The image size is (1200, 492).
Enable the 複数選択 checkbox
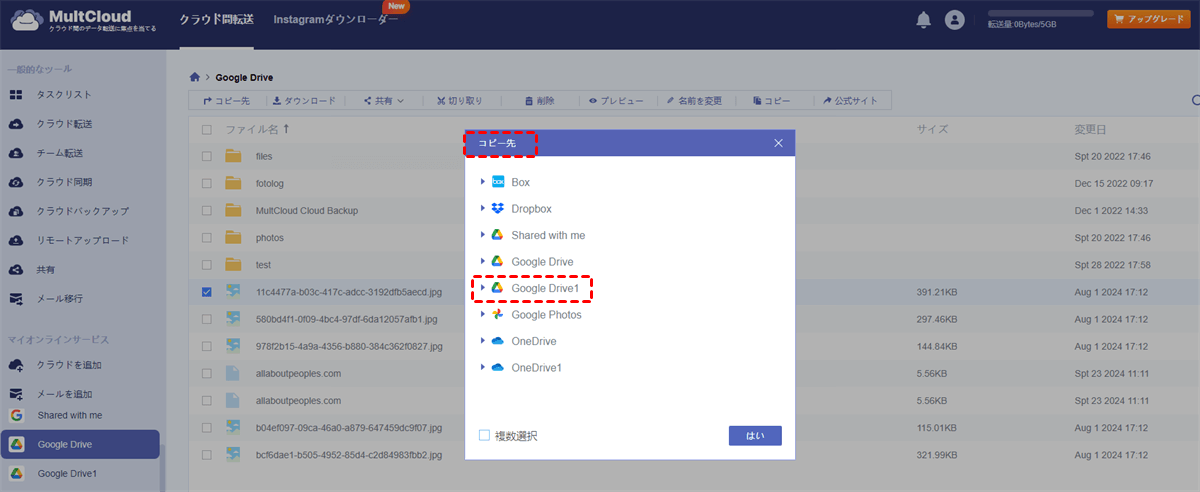[x=484, y=435]
